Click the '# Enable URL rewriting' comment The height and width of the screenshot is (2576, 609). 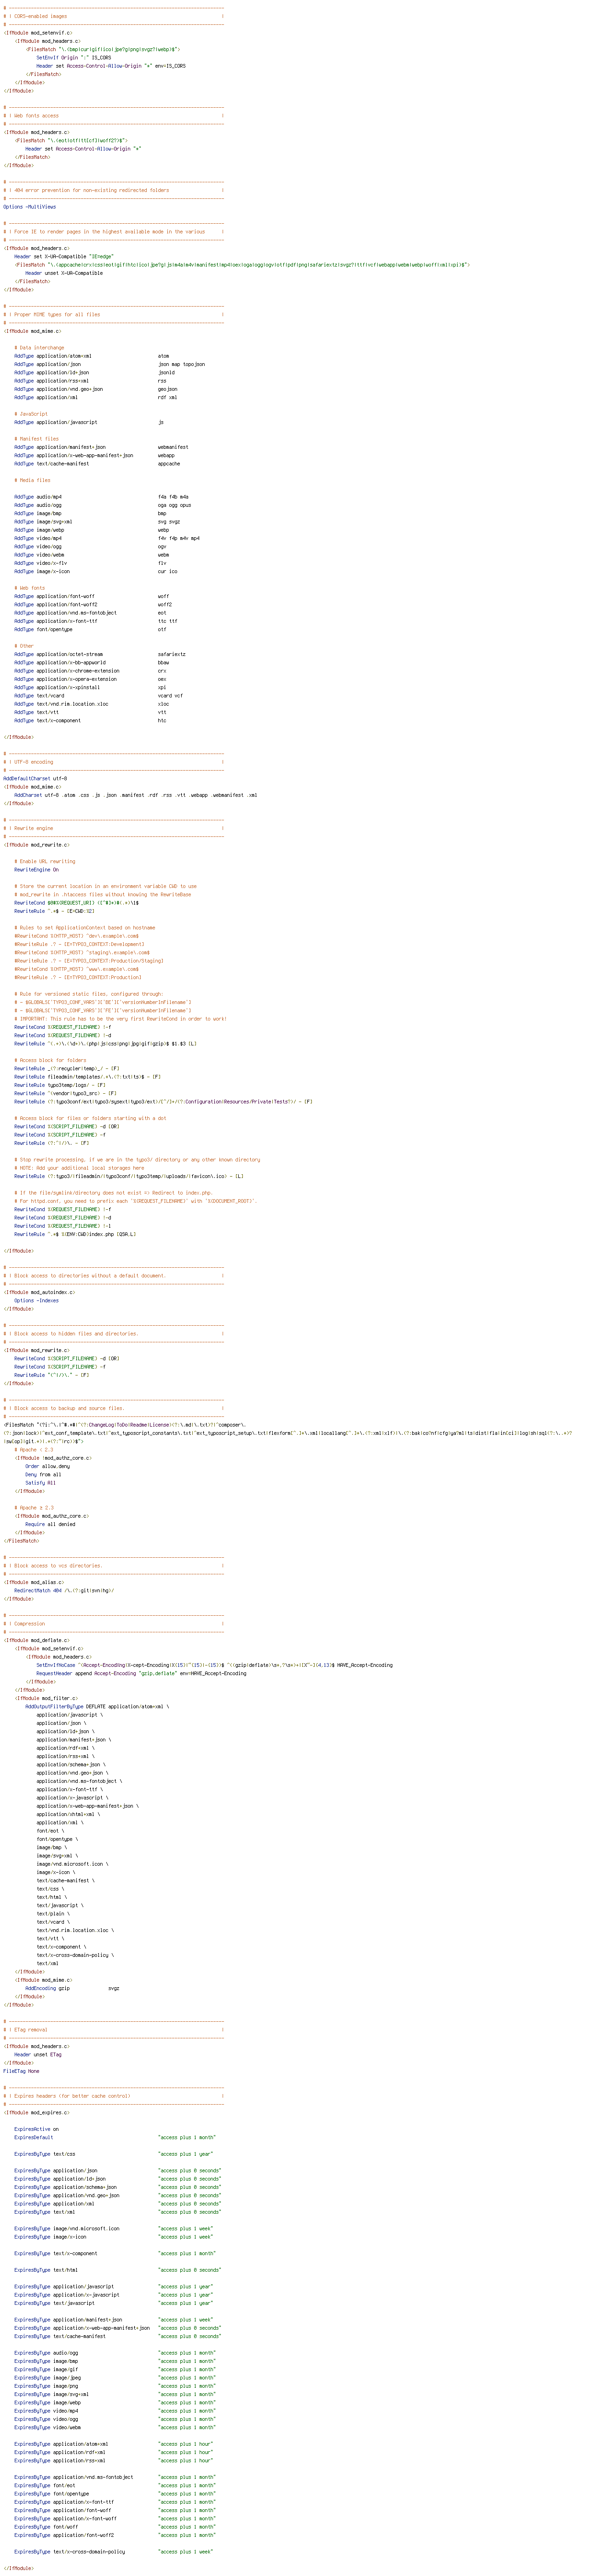45,861
